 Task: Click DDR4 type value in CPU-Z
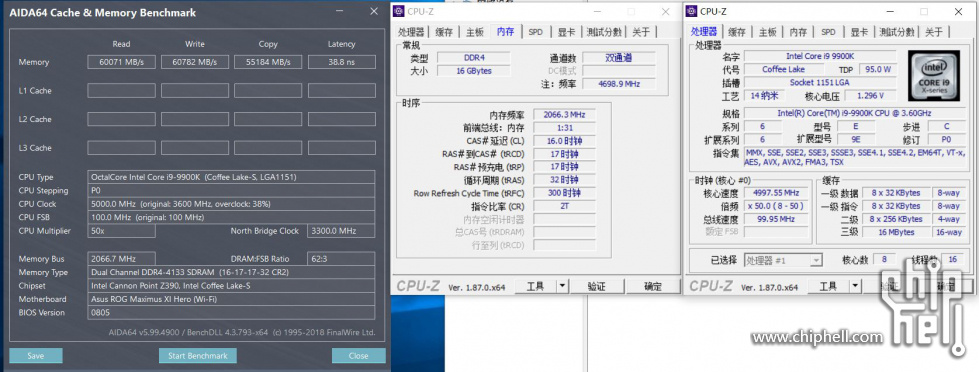(473, 57)
